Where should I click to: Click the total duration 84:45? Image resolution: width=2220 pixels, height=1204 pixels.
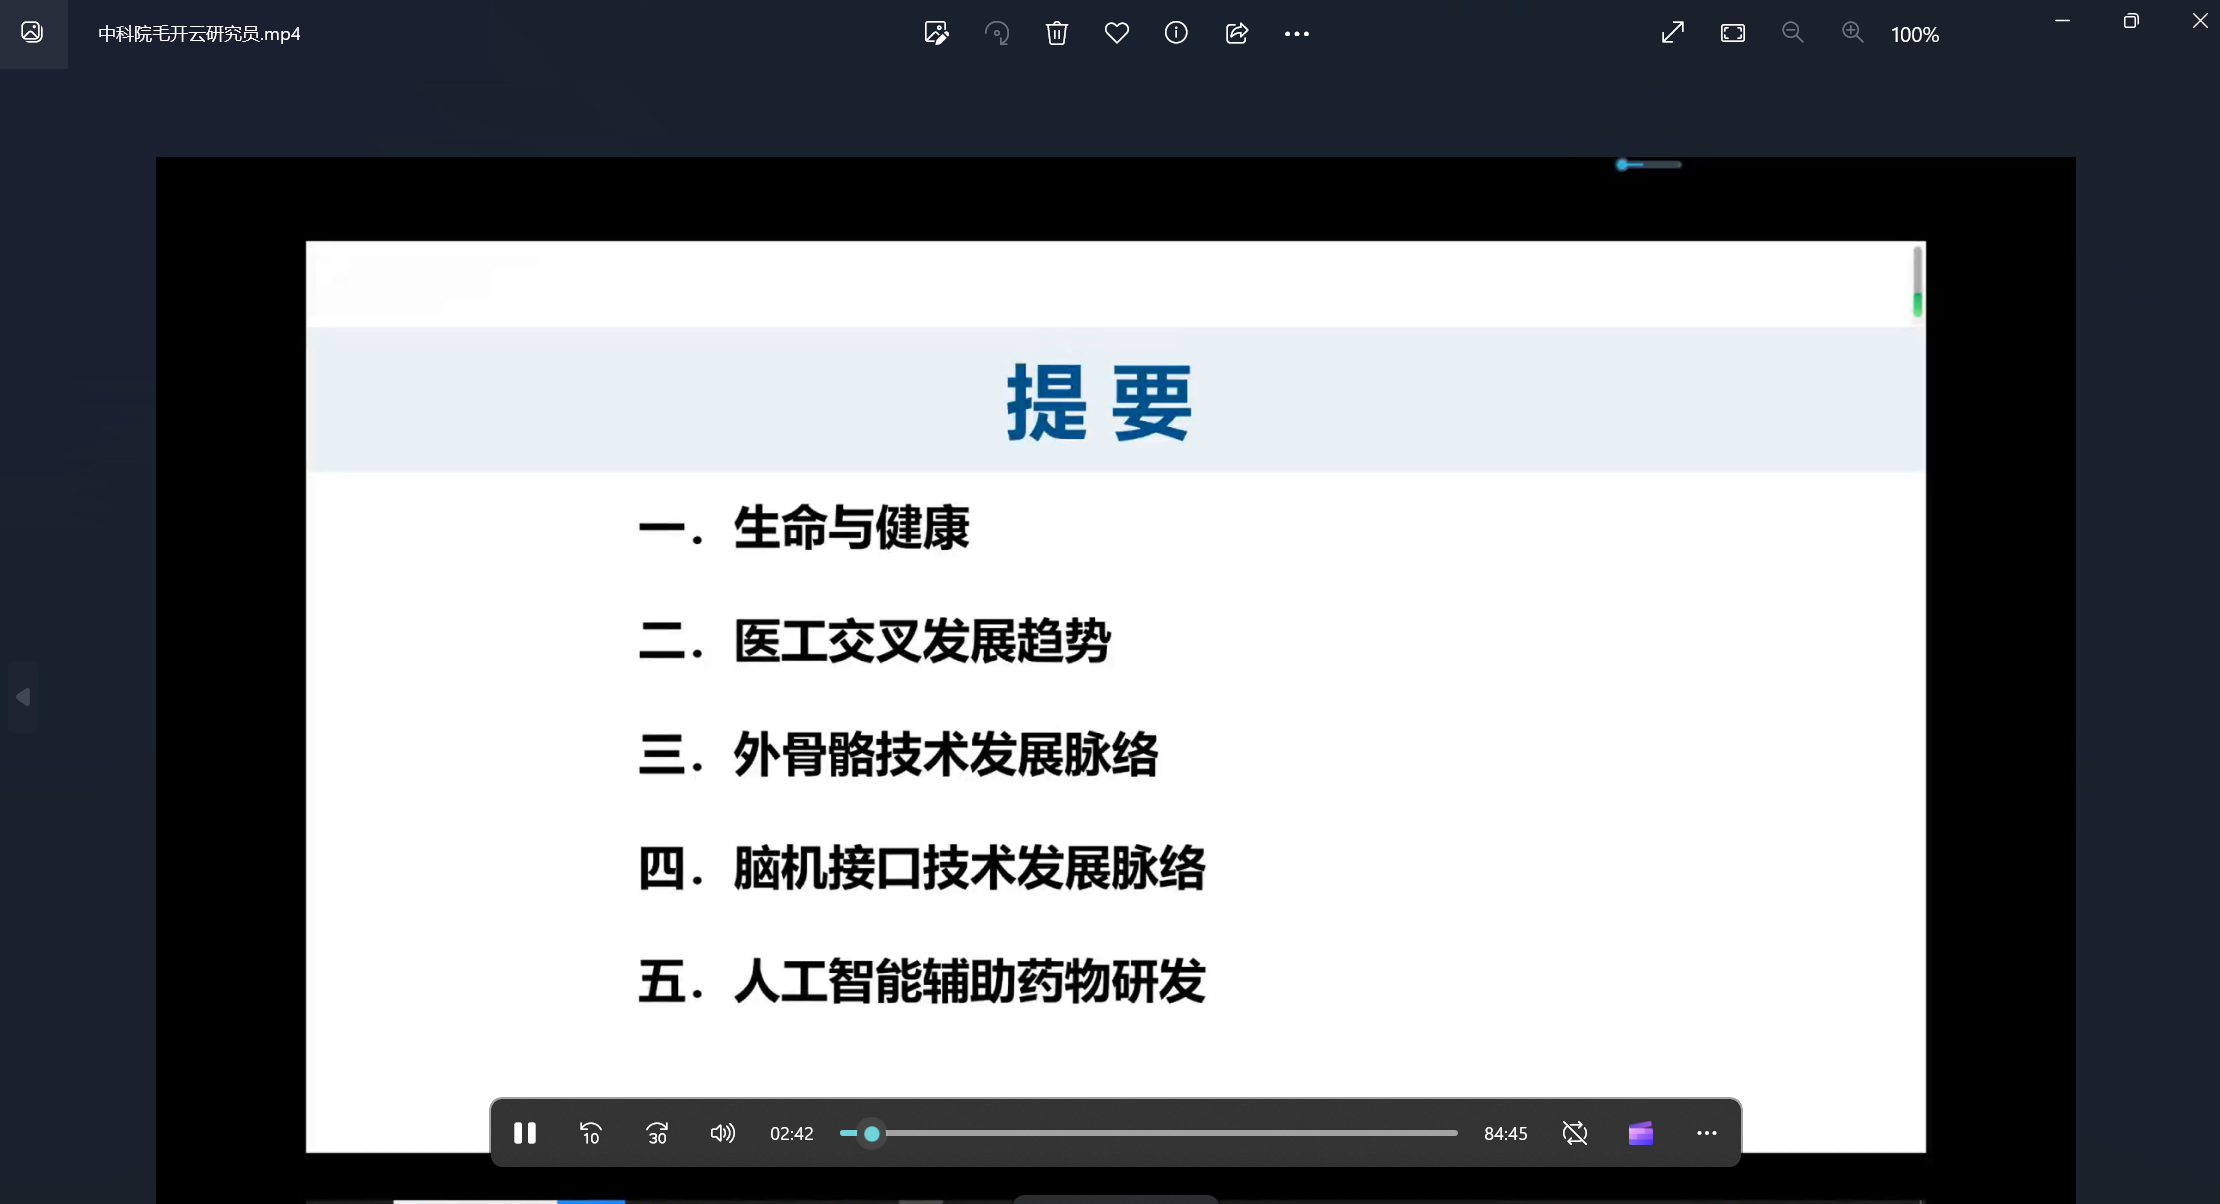(x=1505, y=1133)
